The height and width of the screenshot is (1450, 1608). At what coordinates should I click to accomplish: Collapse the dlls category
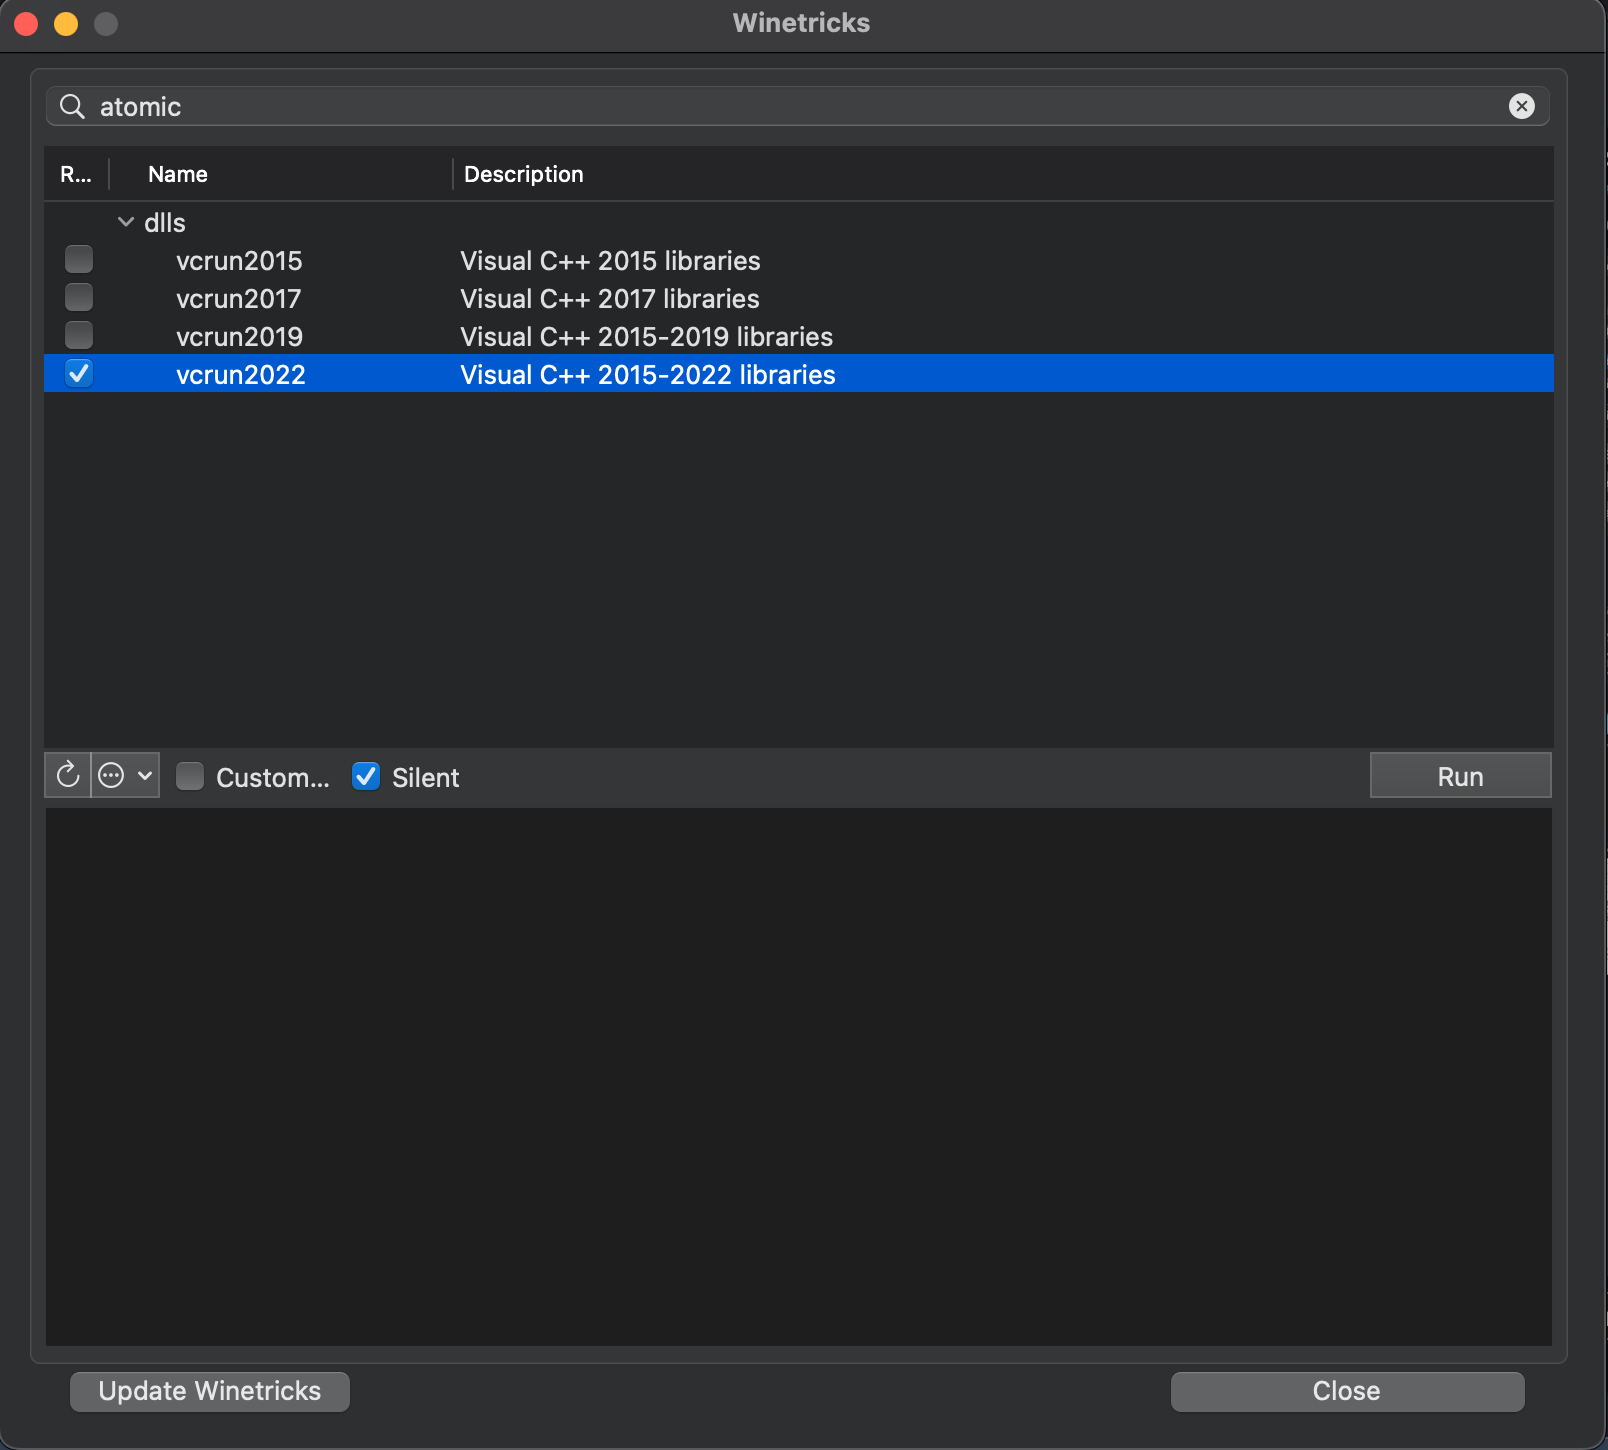126,222
